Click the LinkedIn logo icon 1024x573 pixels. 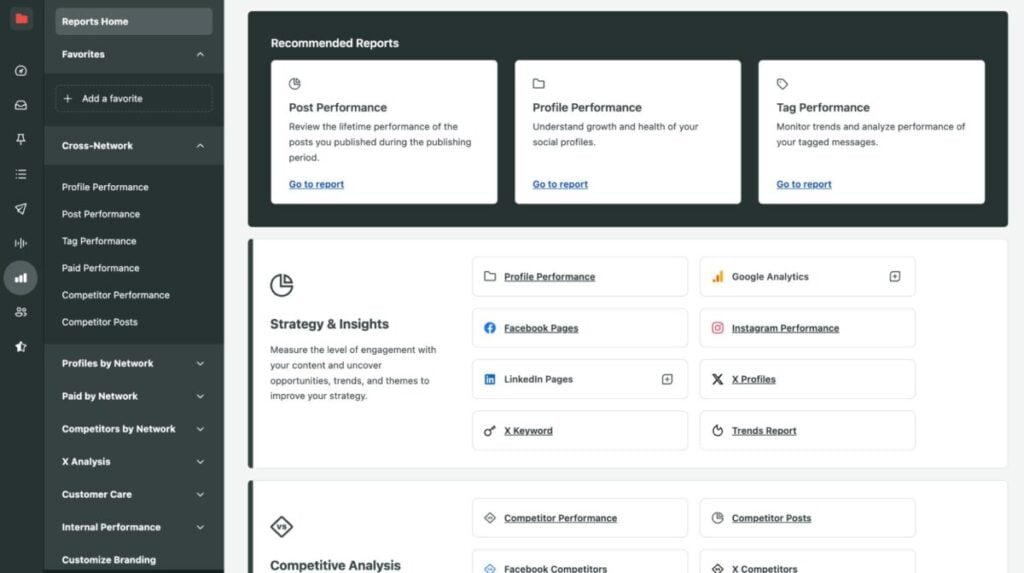click(490, 379)
